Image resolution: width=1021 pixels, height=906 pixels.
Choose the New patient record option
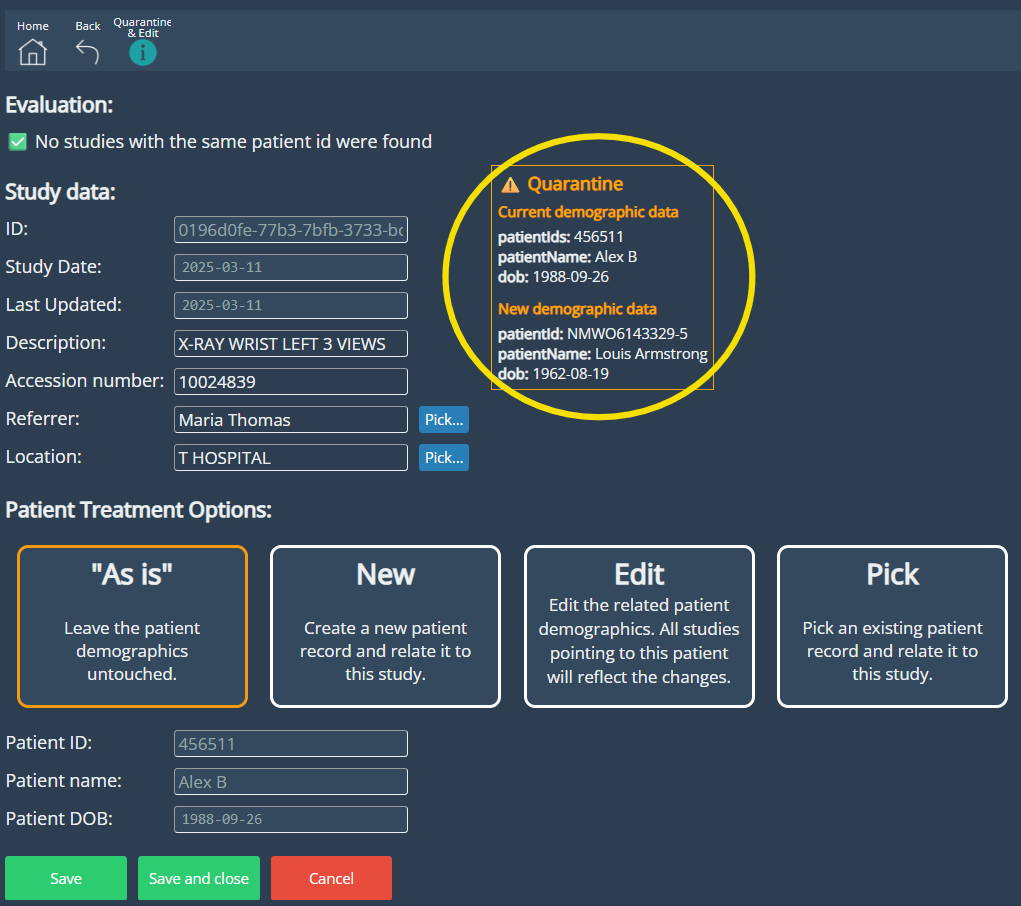pos(385,627)
